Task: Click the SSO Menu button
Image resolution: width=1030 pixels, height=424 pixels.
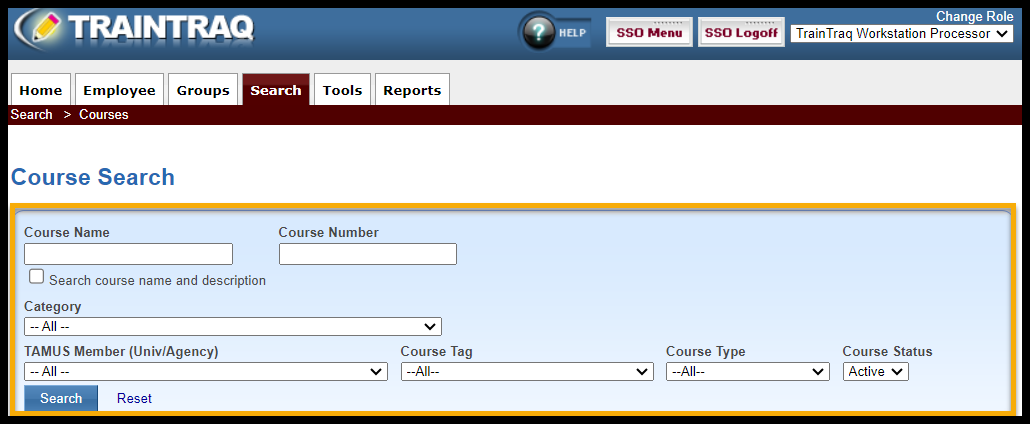Action: tap(649, 33)
